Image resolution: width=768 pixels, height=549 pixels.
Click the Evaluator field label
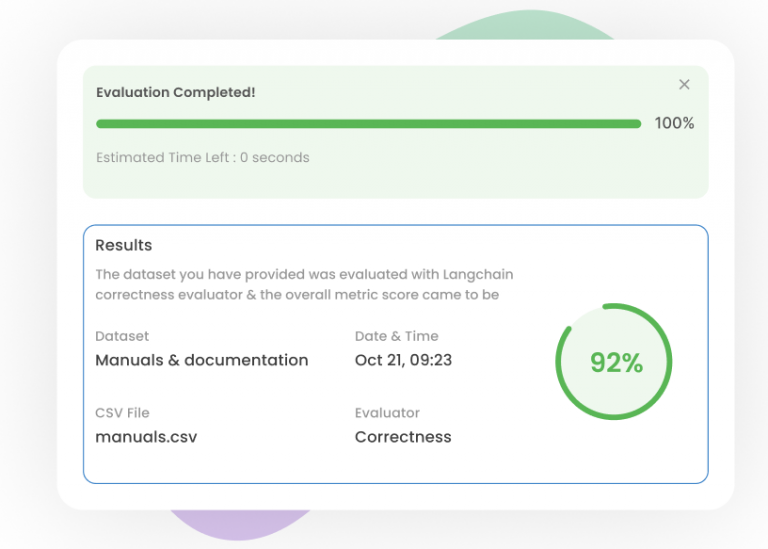click(387, 412)
